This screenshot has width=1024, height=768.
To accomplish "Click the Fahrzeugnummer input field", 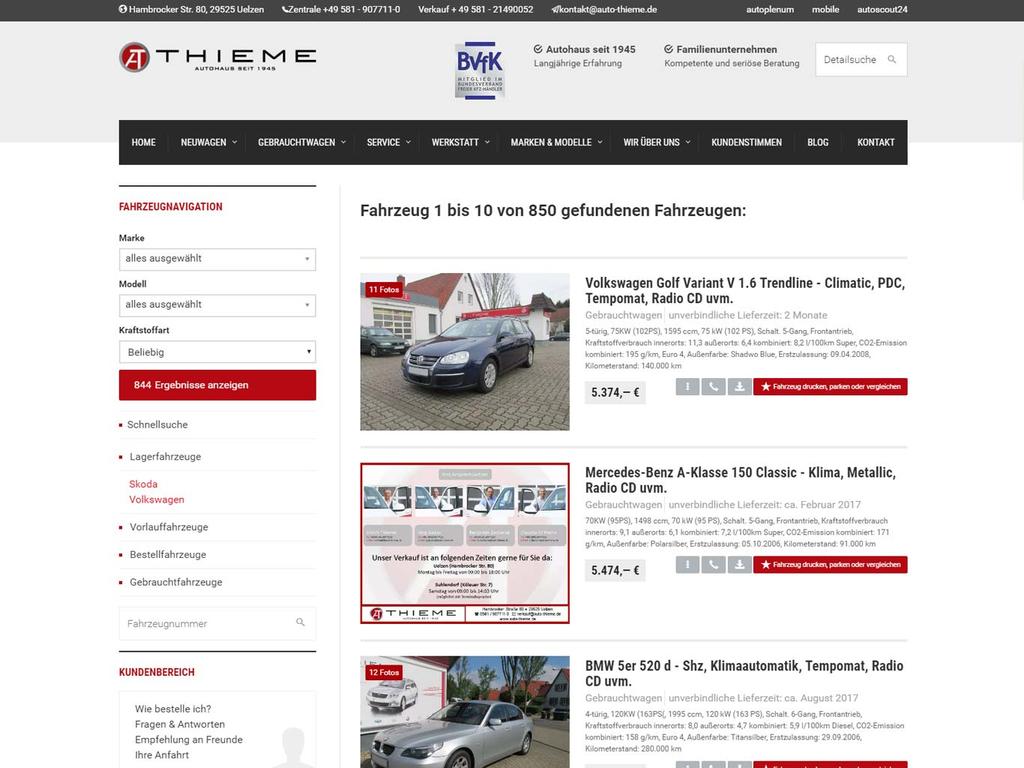I will point(217,624).
